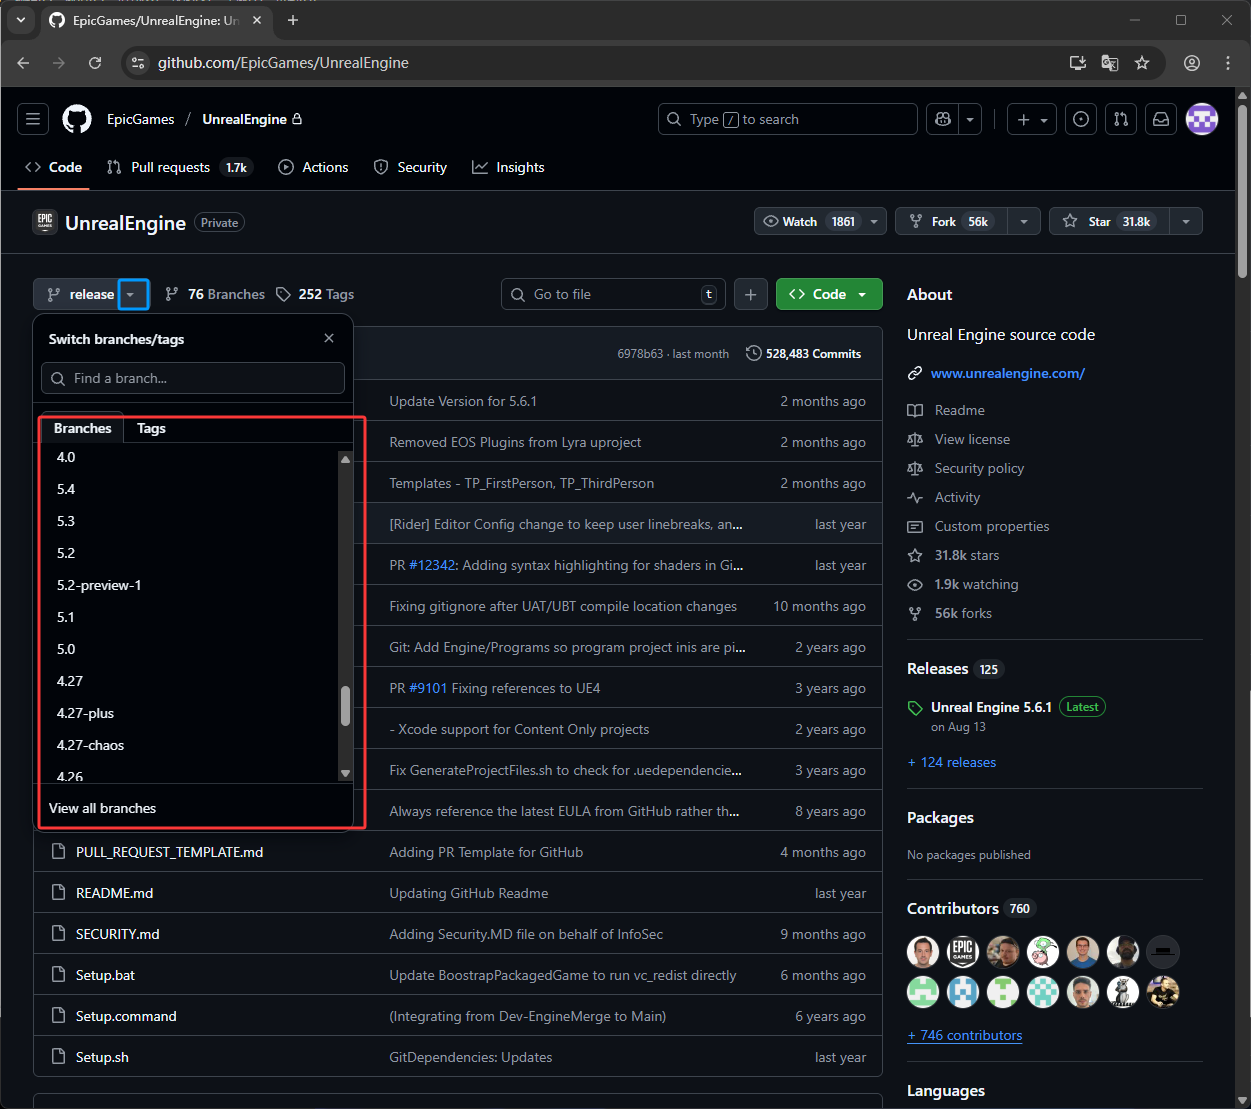The height and width of the screenshot is (1109, 1251).
Task: Open a new browser tab
Action: (293, 20)
